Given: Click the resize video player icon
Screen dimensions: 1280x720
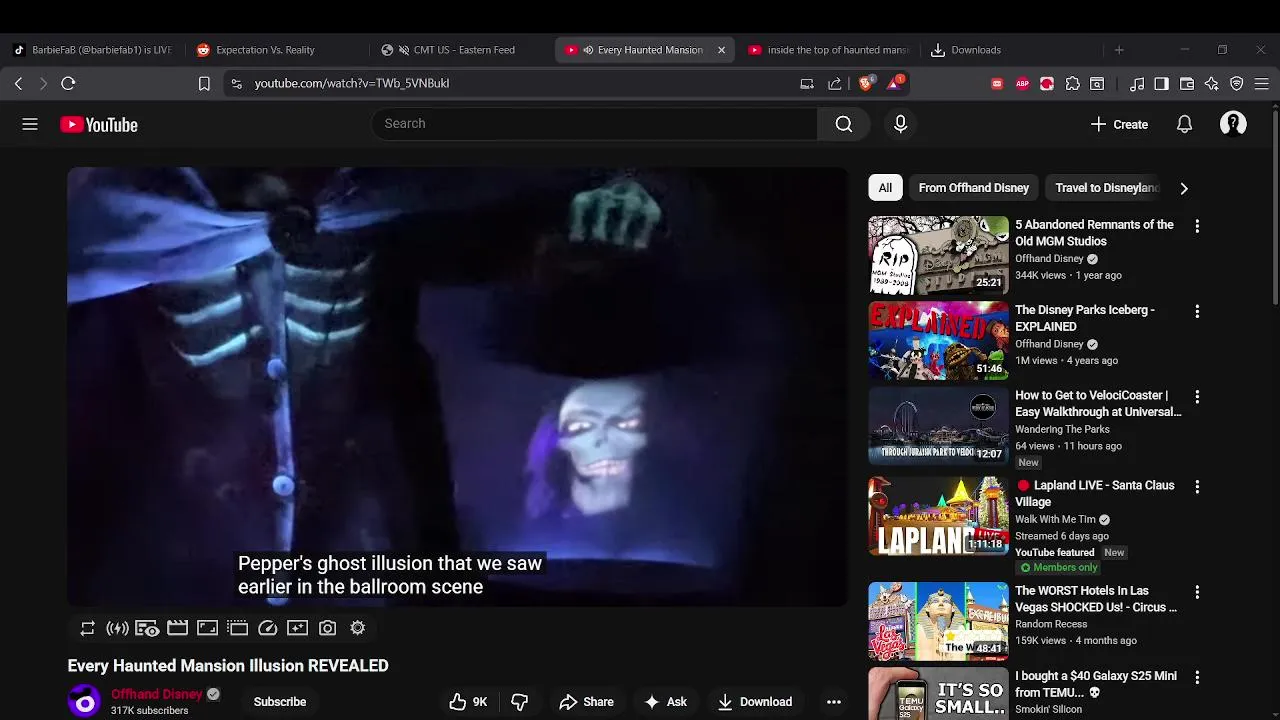Looking at the screenshot, I should tap(207, 628).
